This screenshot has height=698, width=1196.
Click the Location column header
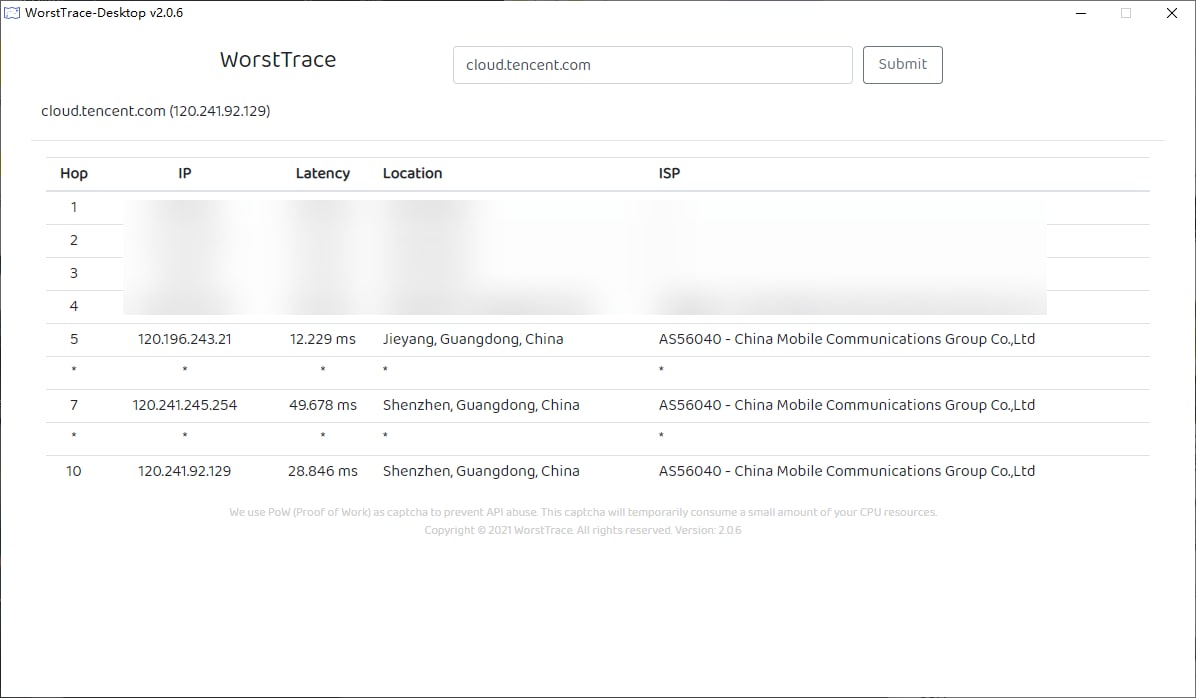[x=413, y=173]
